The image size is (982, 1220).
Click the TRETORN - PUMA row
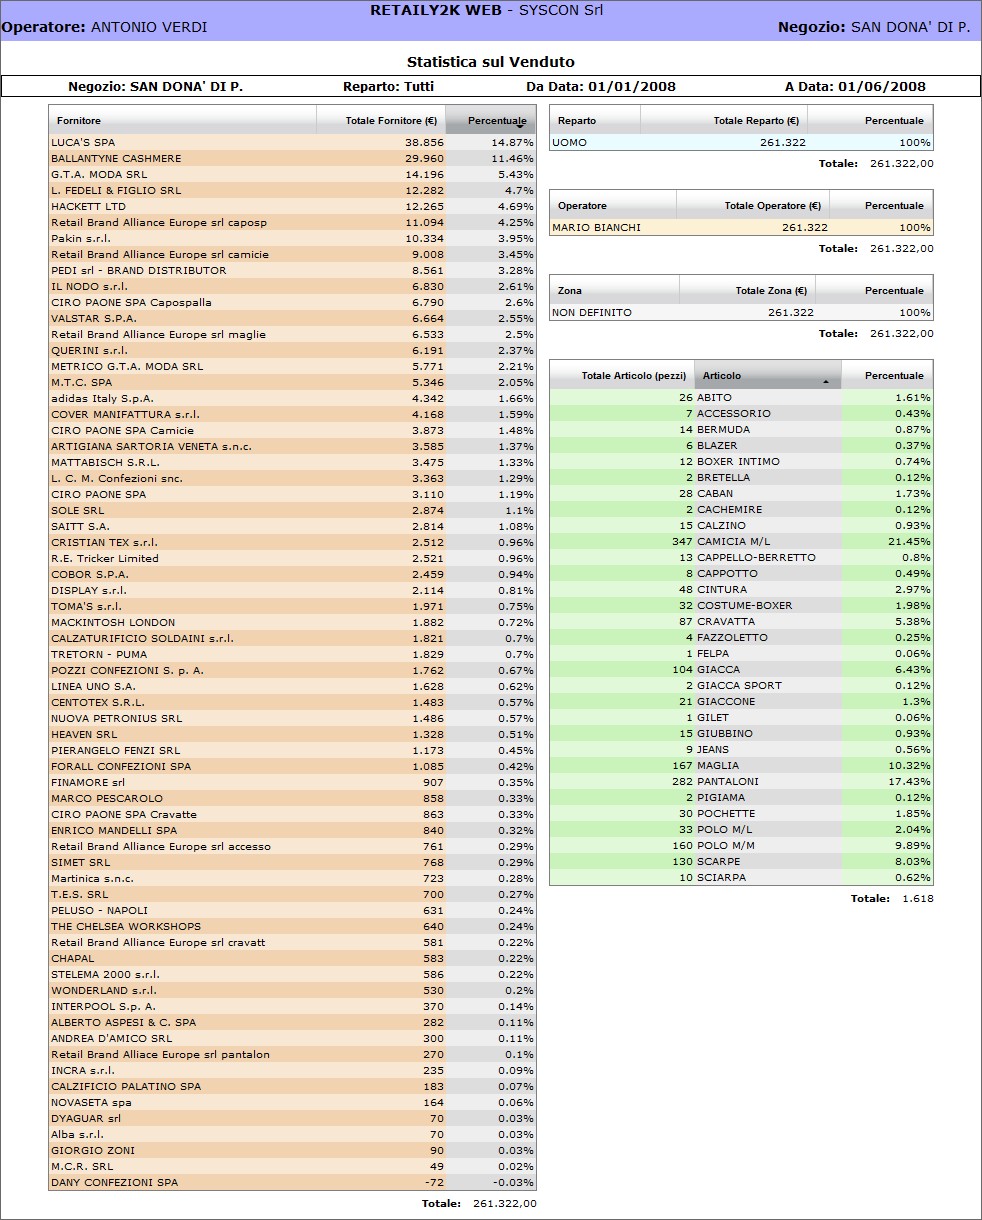pos(293,655)
